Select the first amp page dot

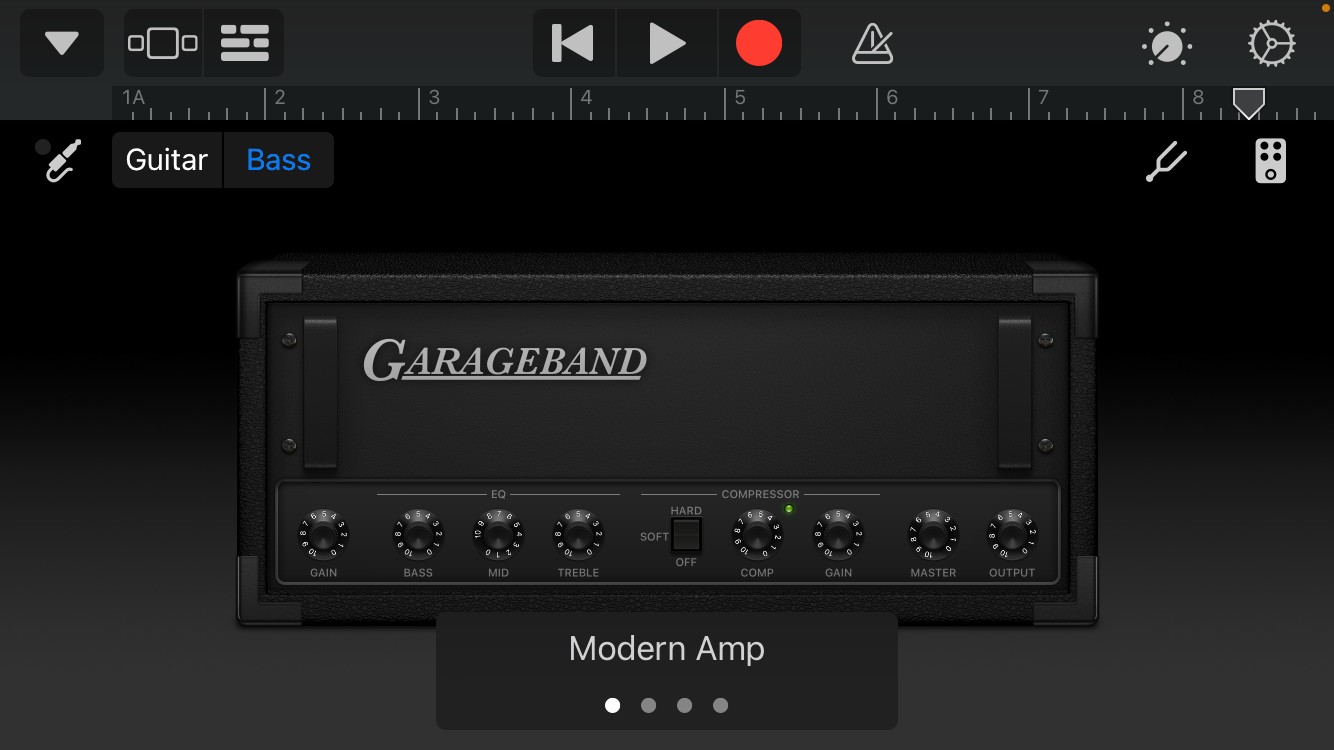pos(613,705)
